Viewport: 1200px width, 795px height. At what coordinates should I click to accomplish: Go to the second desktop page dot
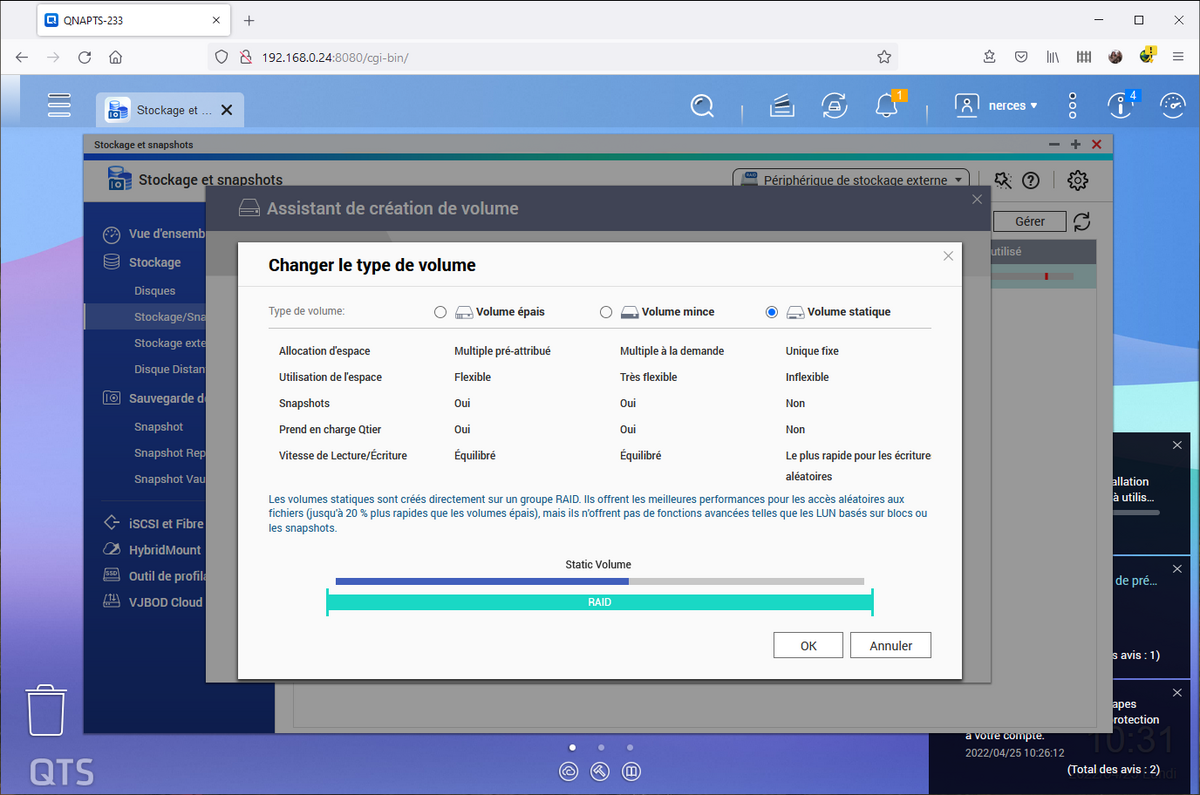click(x=601, y=747)
